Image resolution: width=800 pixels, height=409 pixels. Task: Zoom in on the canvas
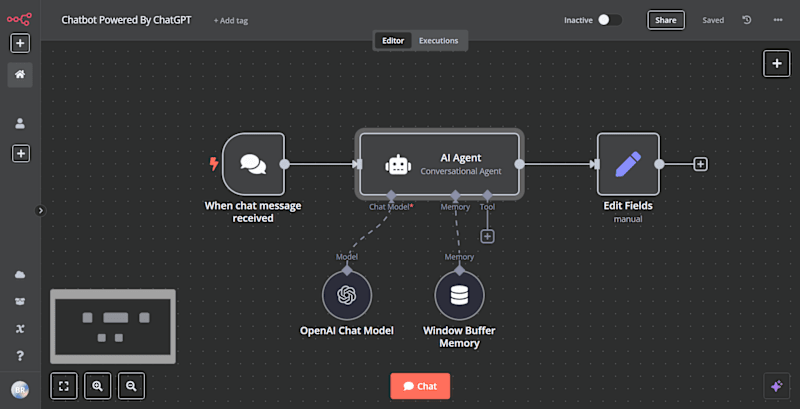tap(97, 386)
